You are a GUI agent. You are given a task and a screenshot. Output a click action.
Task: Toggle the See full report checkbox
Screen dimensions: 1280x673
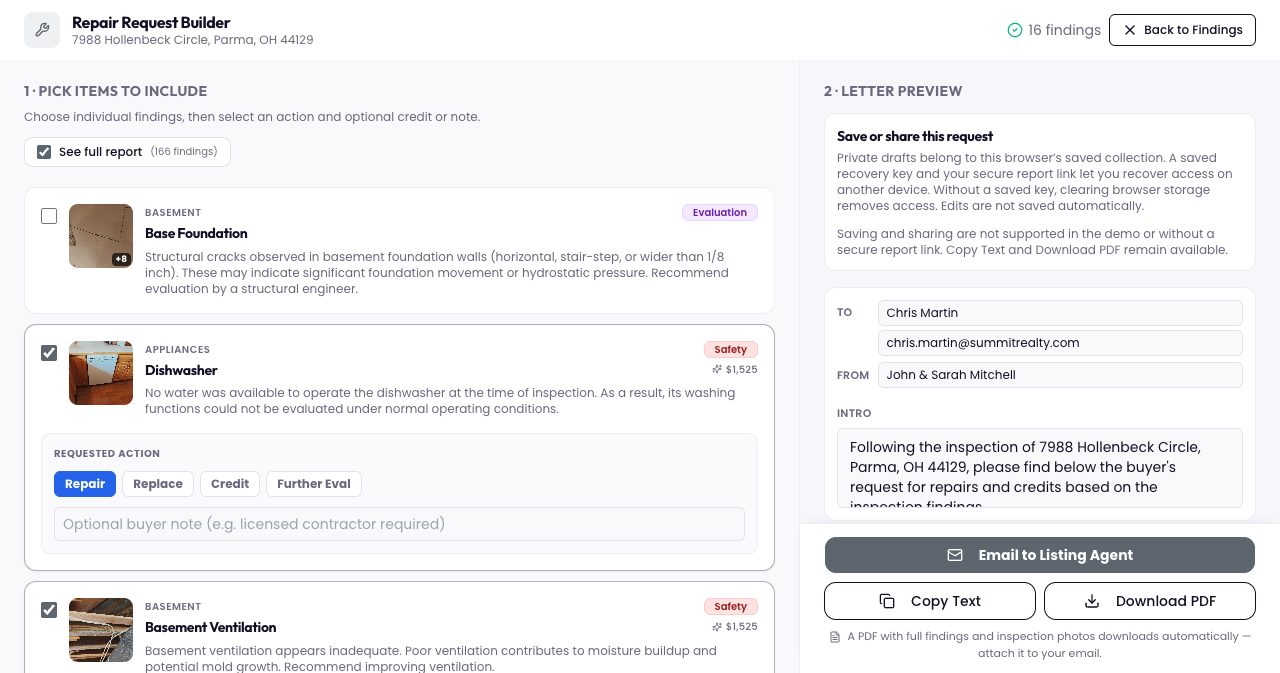pyautogui.click(x=44, y=152)
